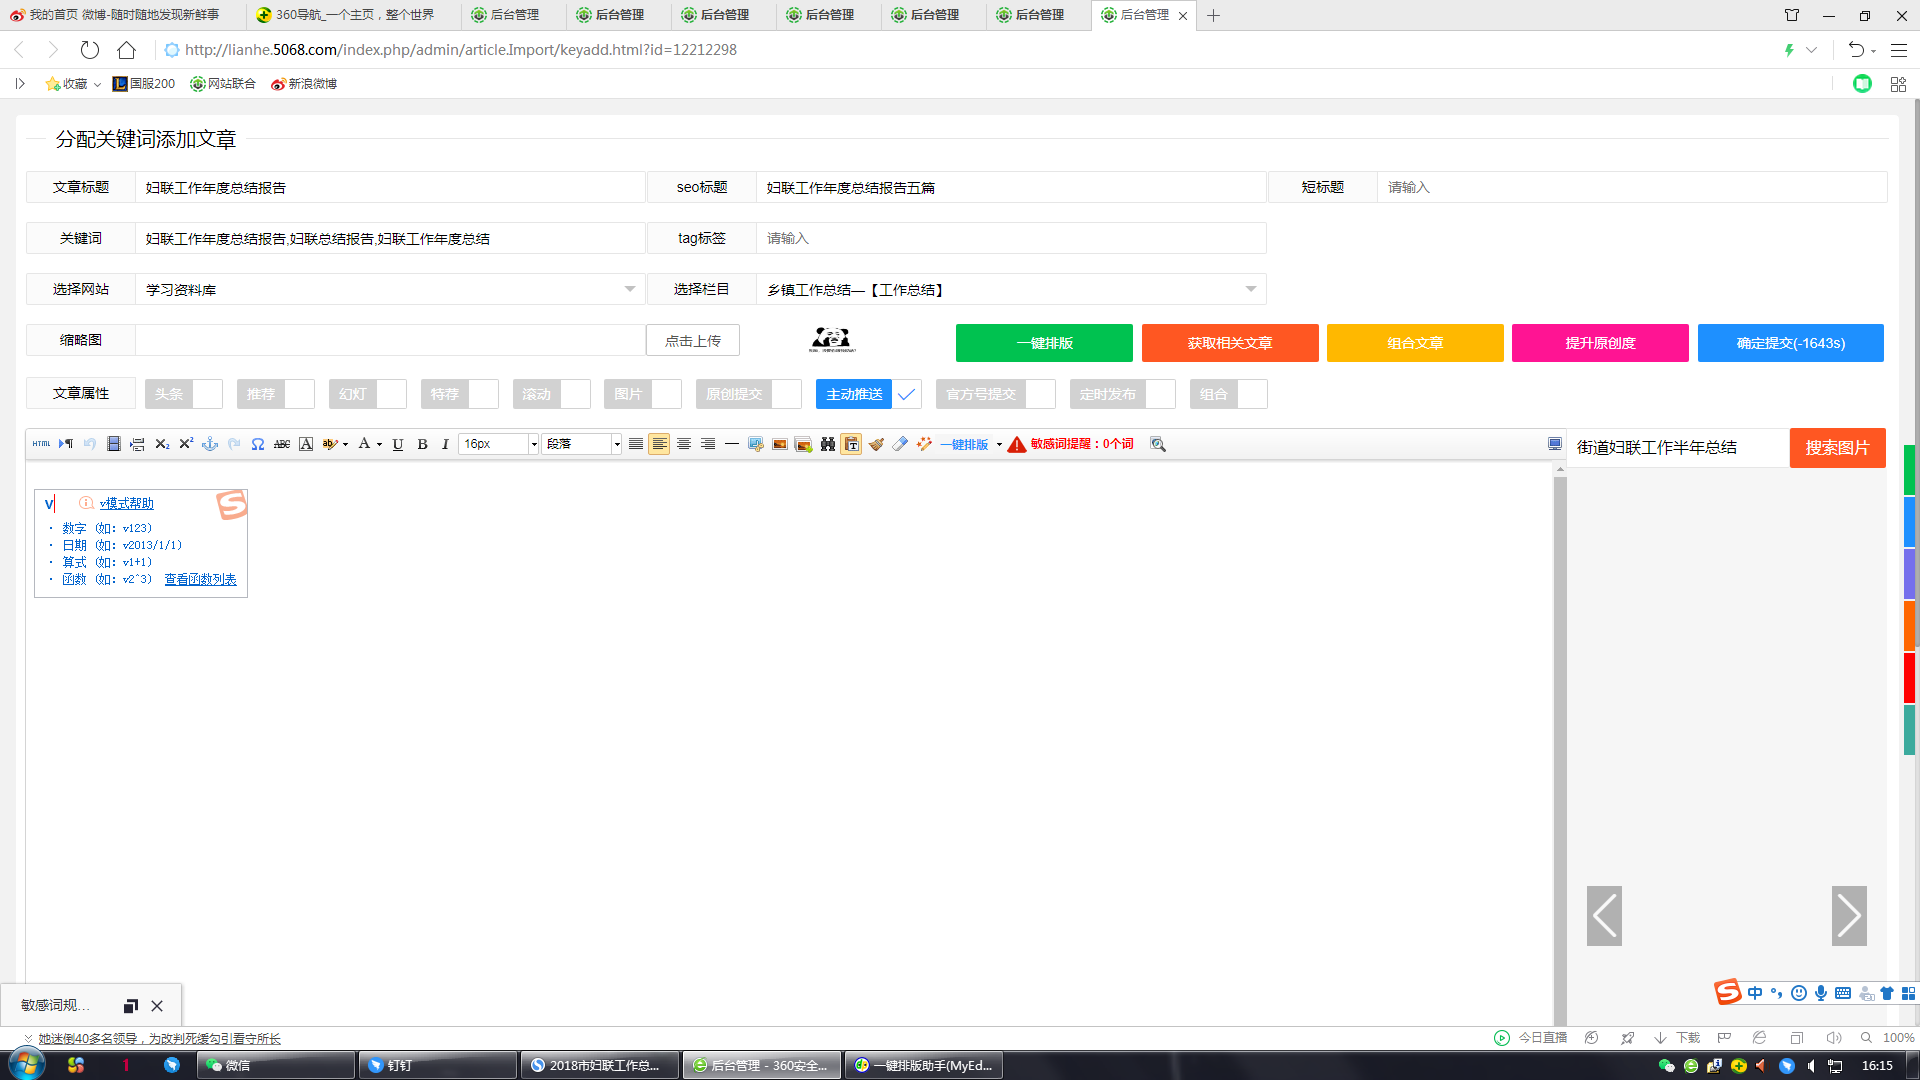This screenshot has width=1920, height=1080.
Task: Click the next image arrow in search panel
Action: (x=1850, y=915)
